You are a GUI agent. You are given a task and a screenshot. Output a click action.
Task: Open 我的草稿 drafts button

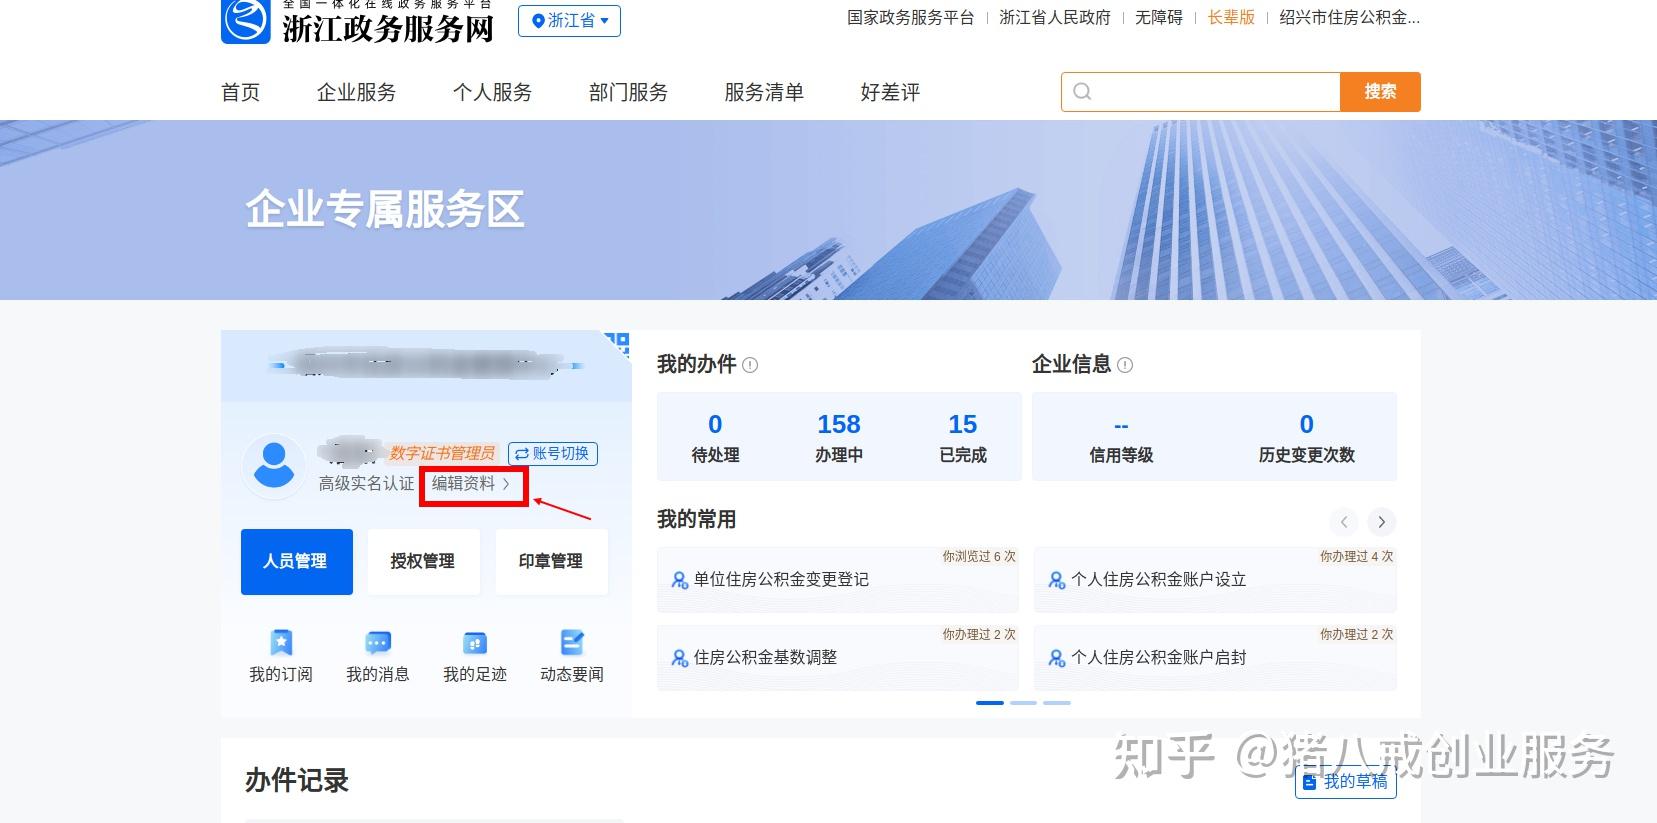click(x=1346, y=782)
